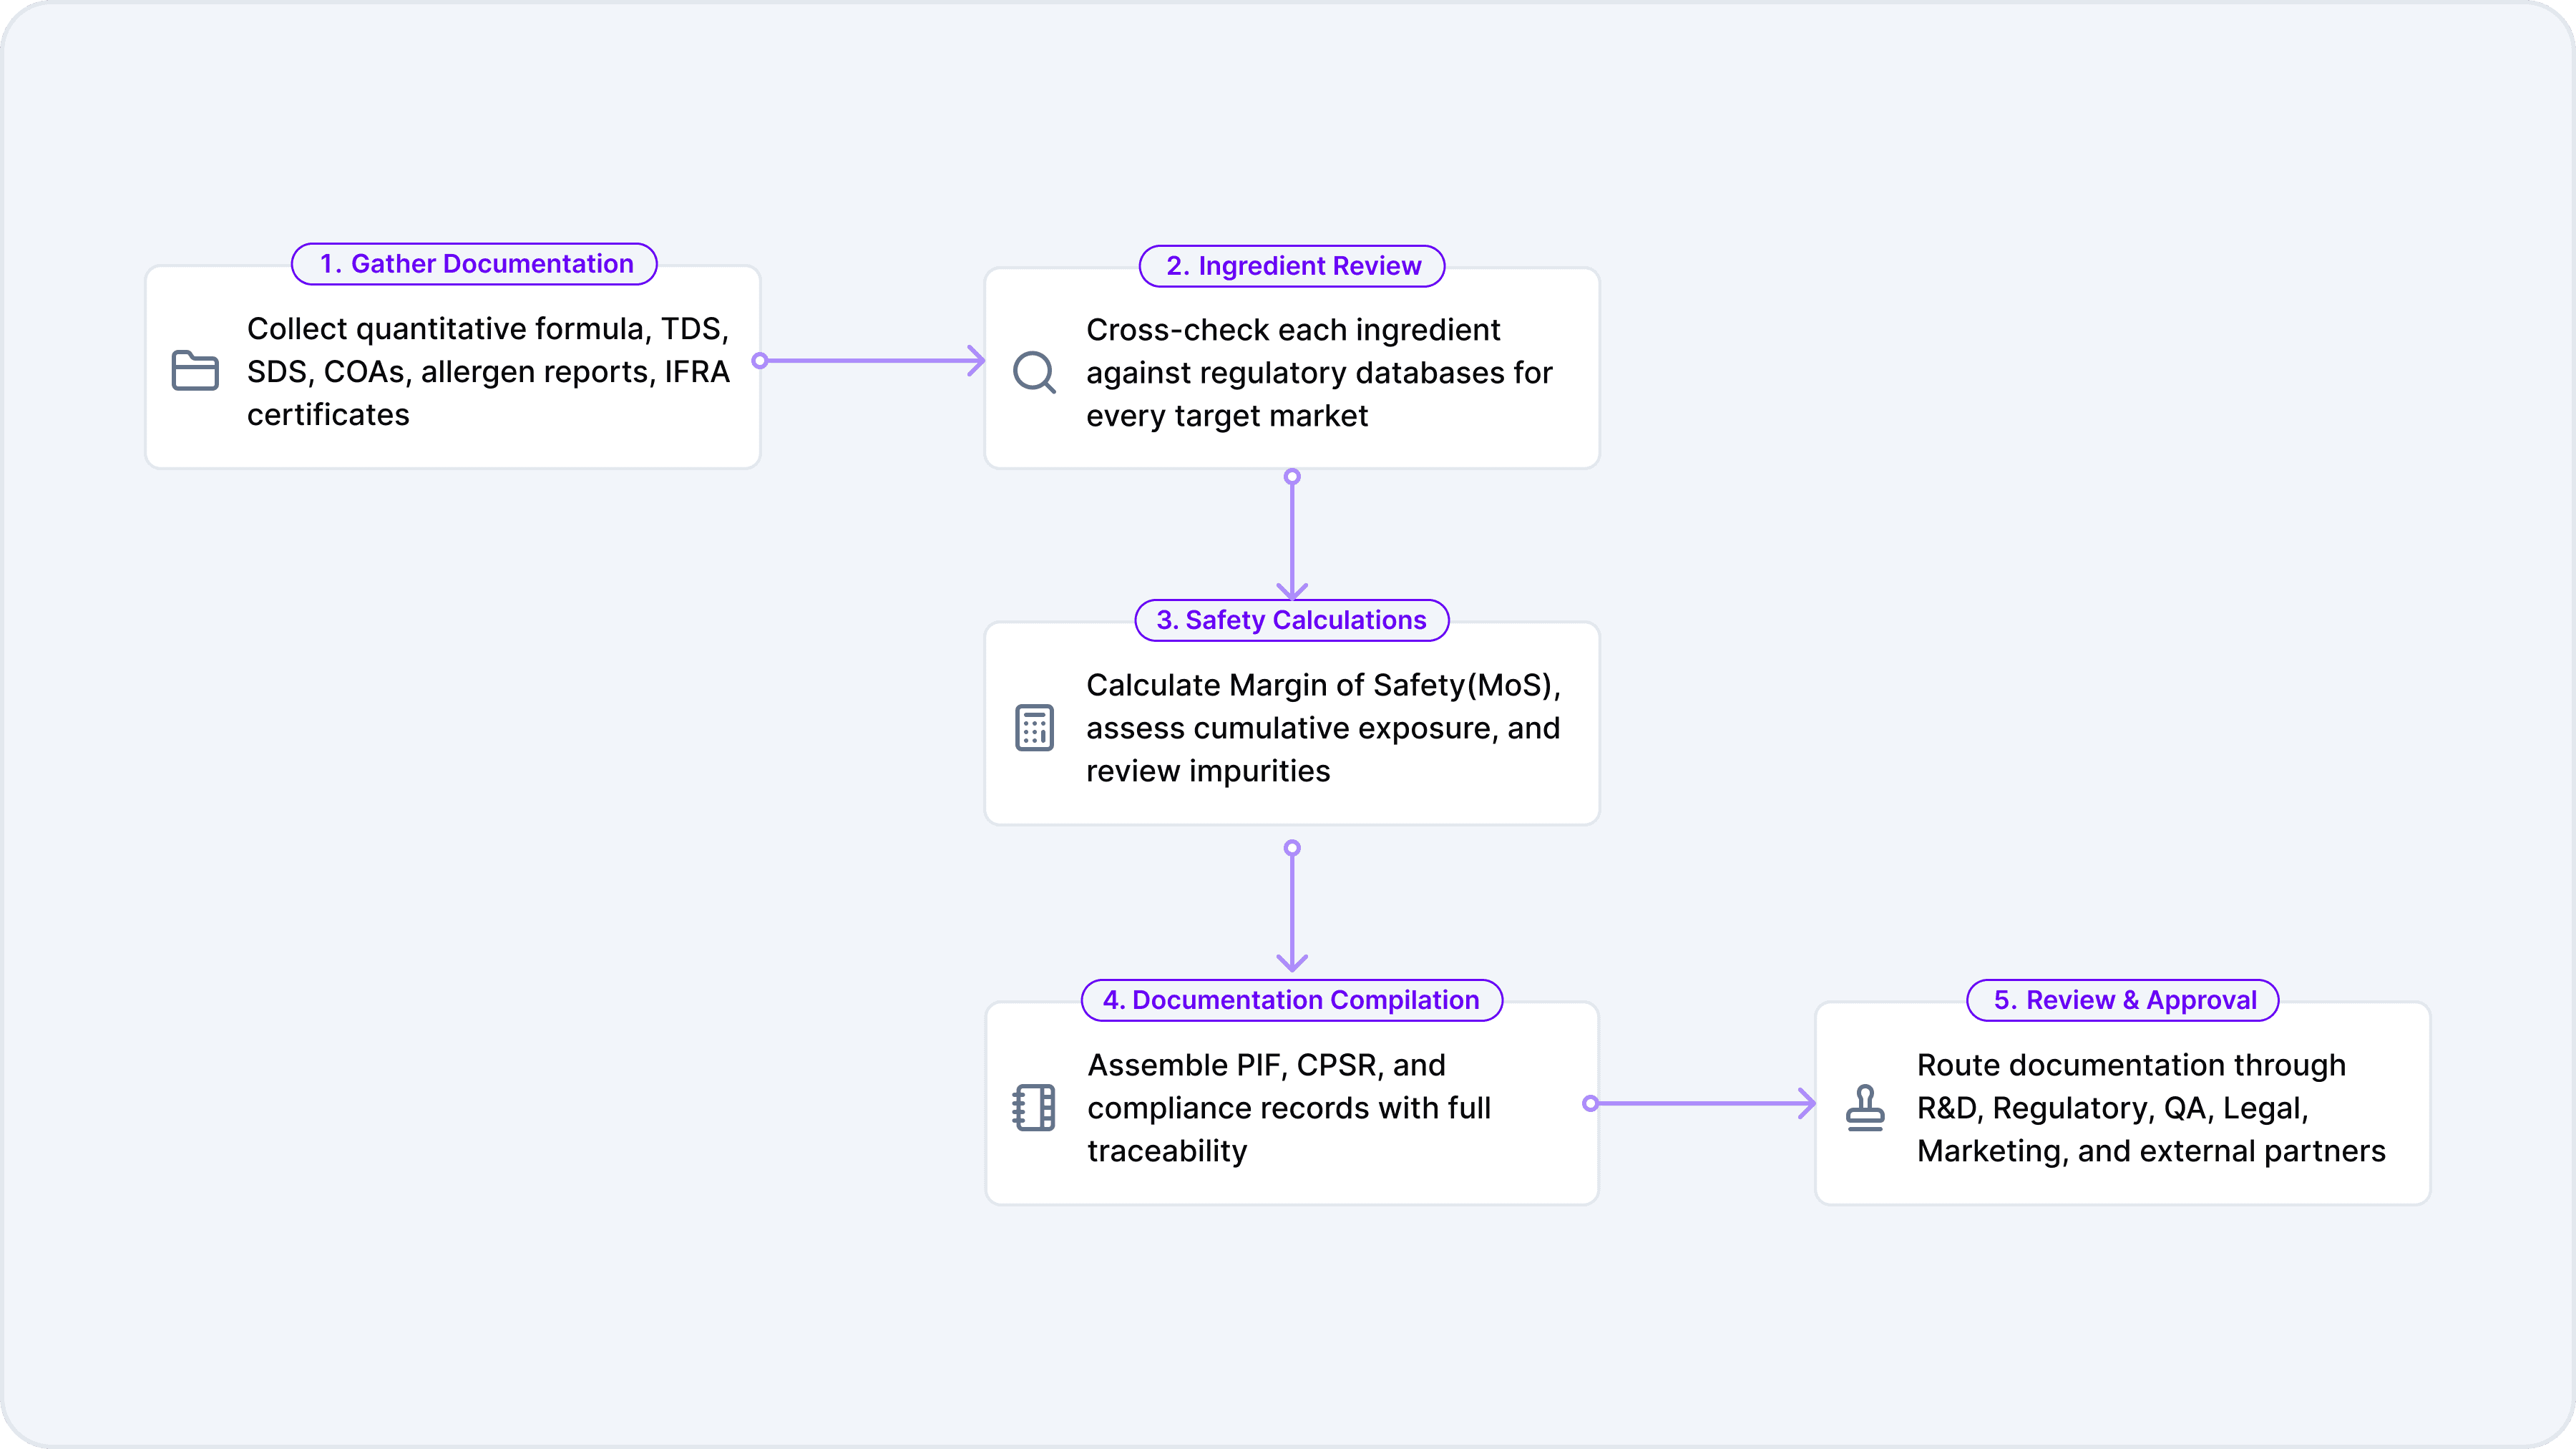2576x1449 pixels.
Task: Click the magnifying glass search icon
Action: [1034, 372]
